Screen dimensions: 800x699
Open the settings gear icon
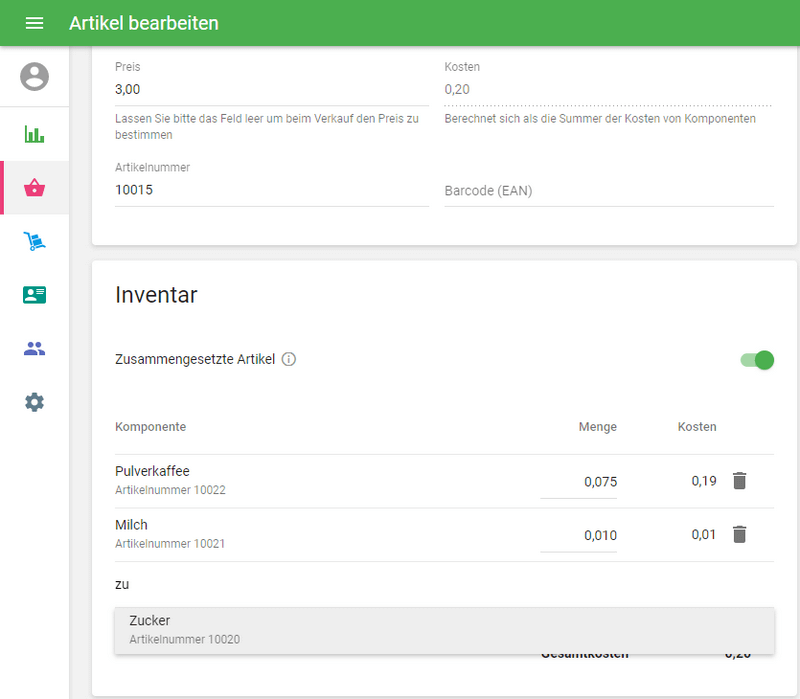pos(34,402)
